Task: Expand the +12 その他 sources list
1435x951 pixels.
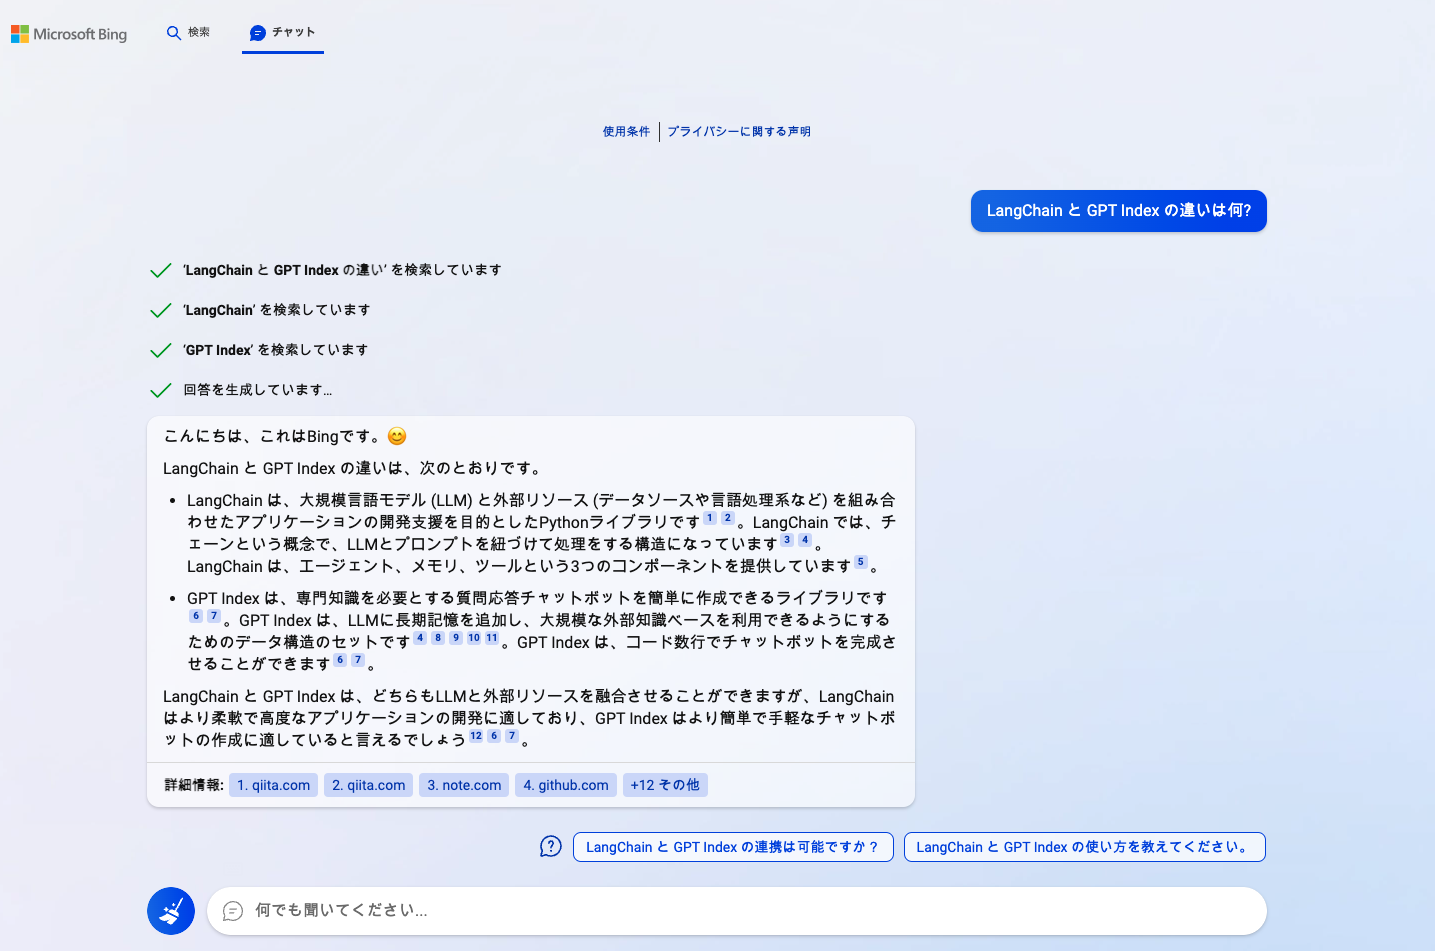Action: [x=665, y=785]
